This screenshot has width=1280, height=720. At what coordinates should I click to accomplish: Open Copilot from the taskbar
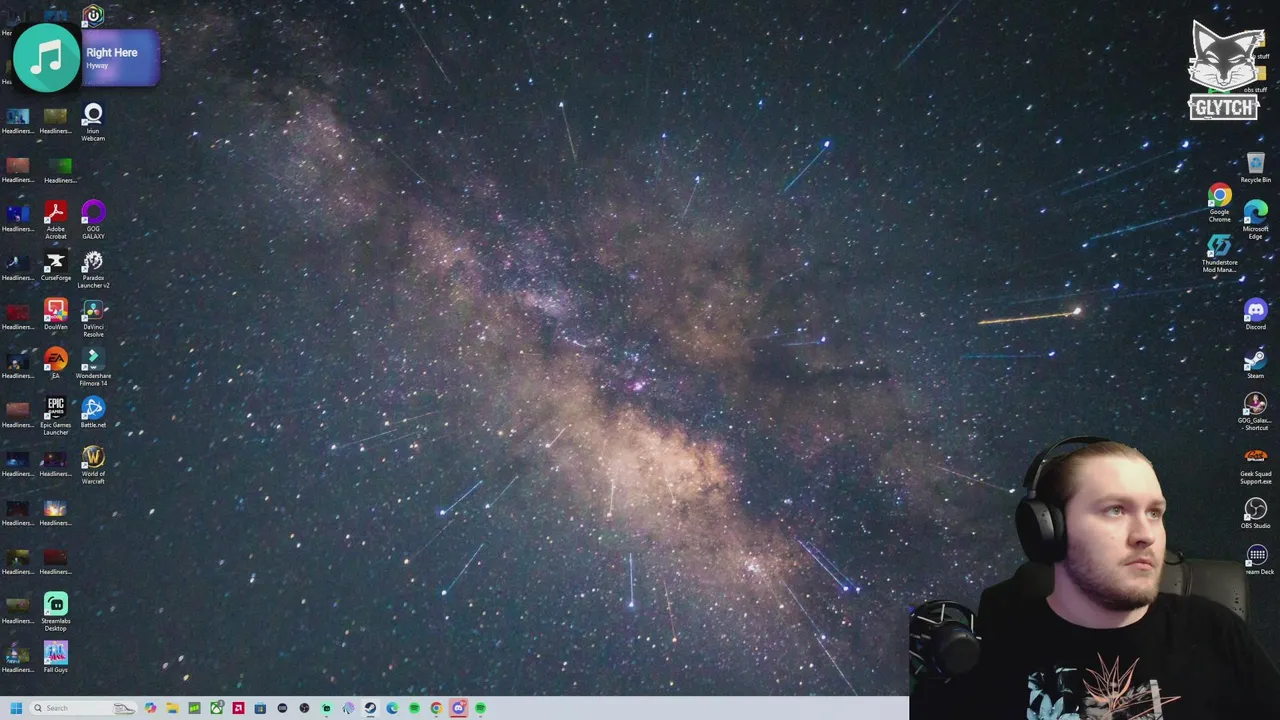[150, 708]
